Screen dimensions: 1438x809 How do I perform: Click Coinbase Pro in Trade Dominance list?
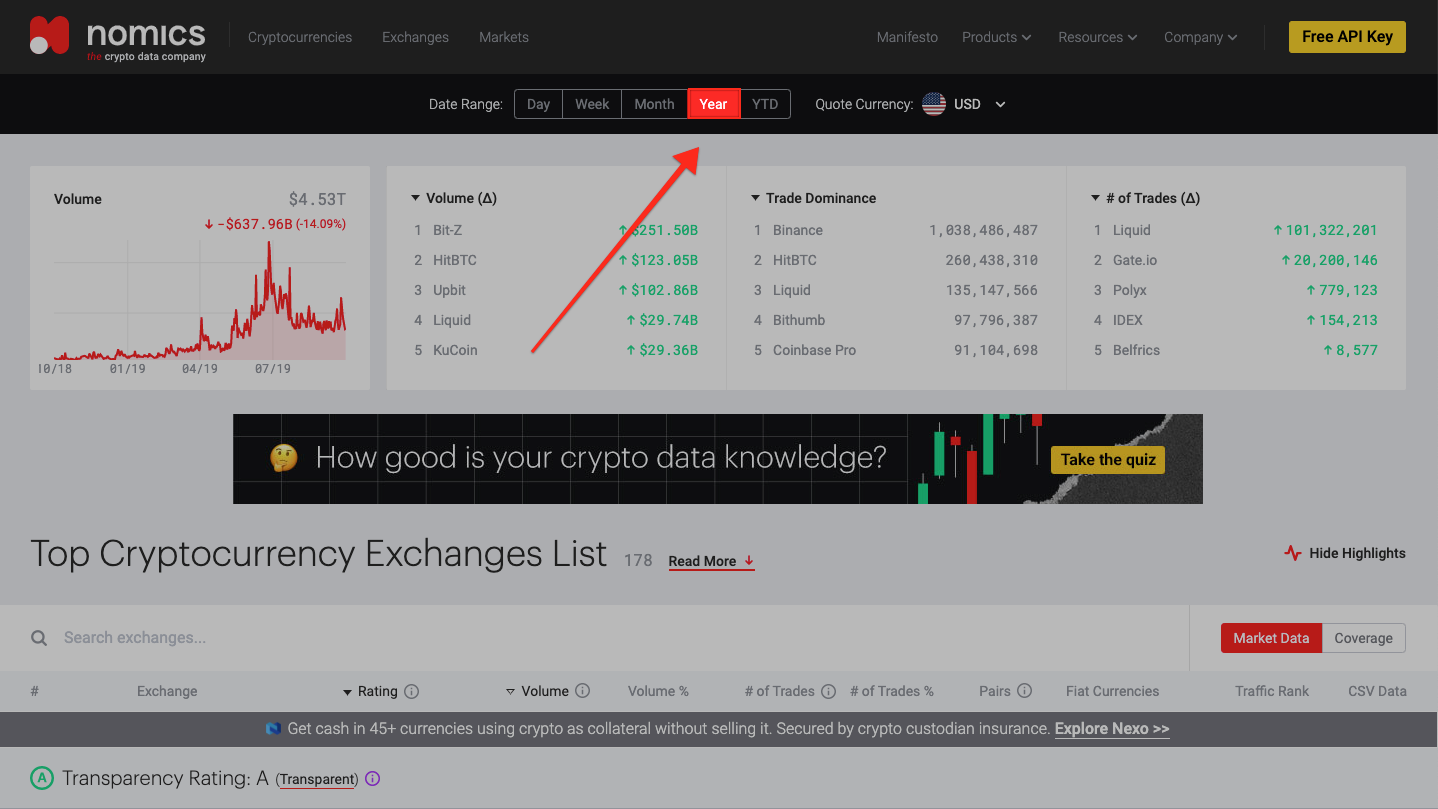click(814, 350)
